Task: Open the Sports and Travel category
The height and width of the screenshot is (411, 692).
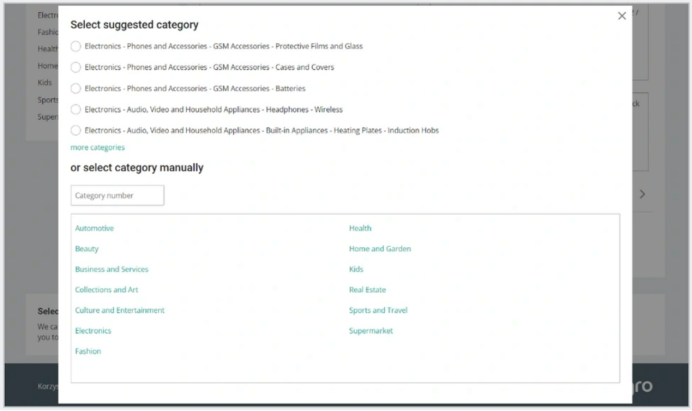Action: 378,310
